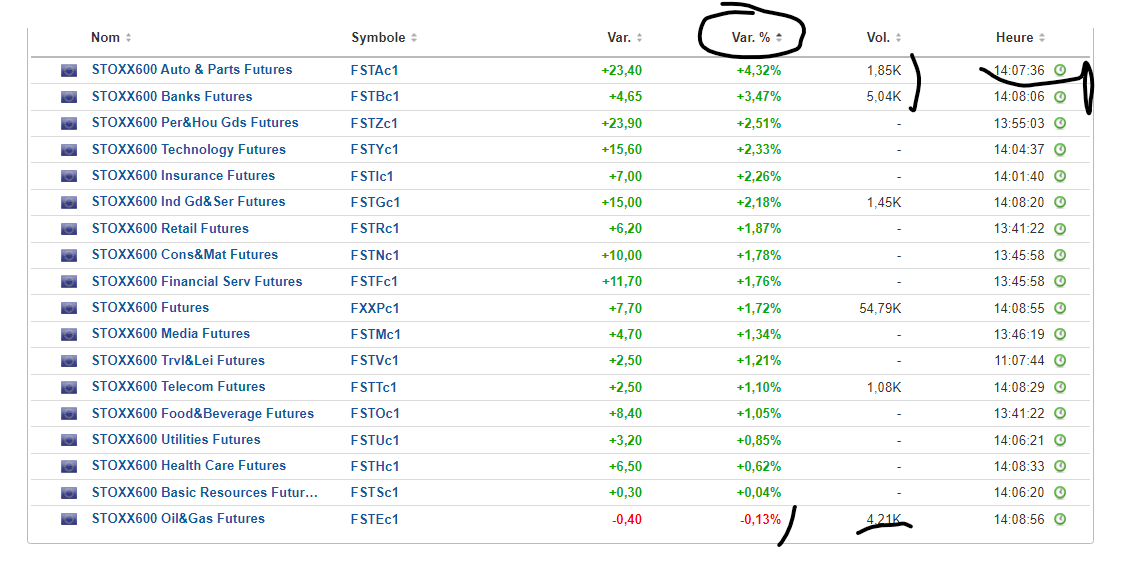Click the FXXPc1 symbol cell
The height and width of the screenshot is (570, 1140).
(373, 308)
